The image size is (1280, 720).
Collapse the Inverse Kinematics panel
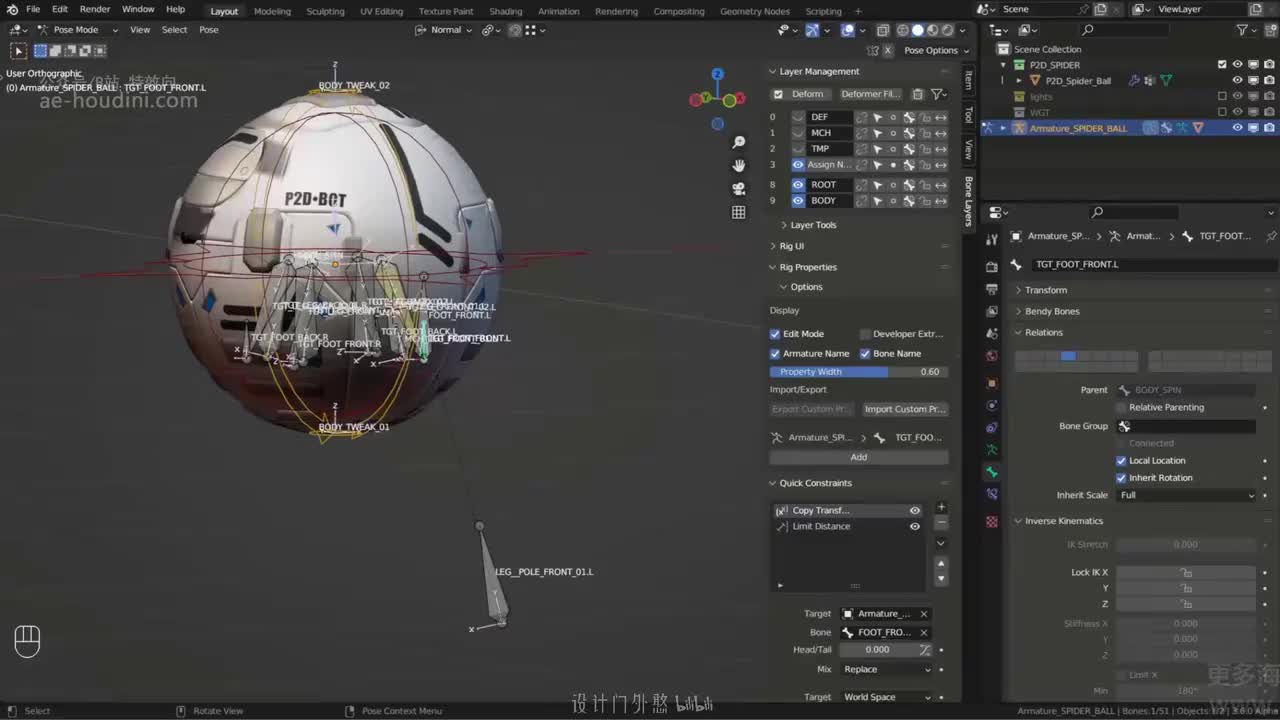[1063, 521]
